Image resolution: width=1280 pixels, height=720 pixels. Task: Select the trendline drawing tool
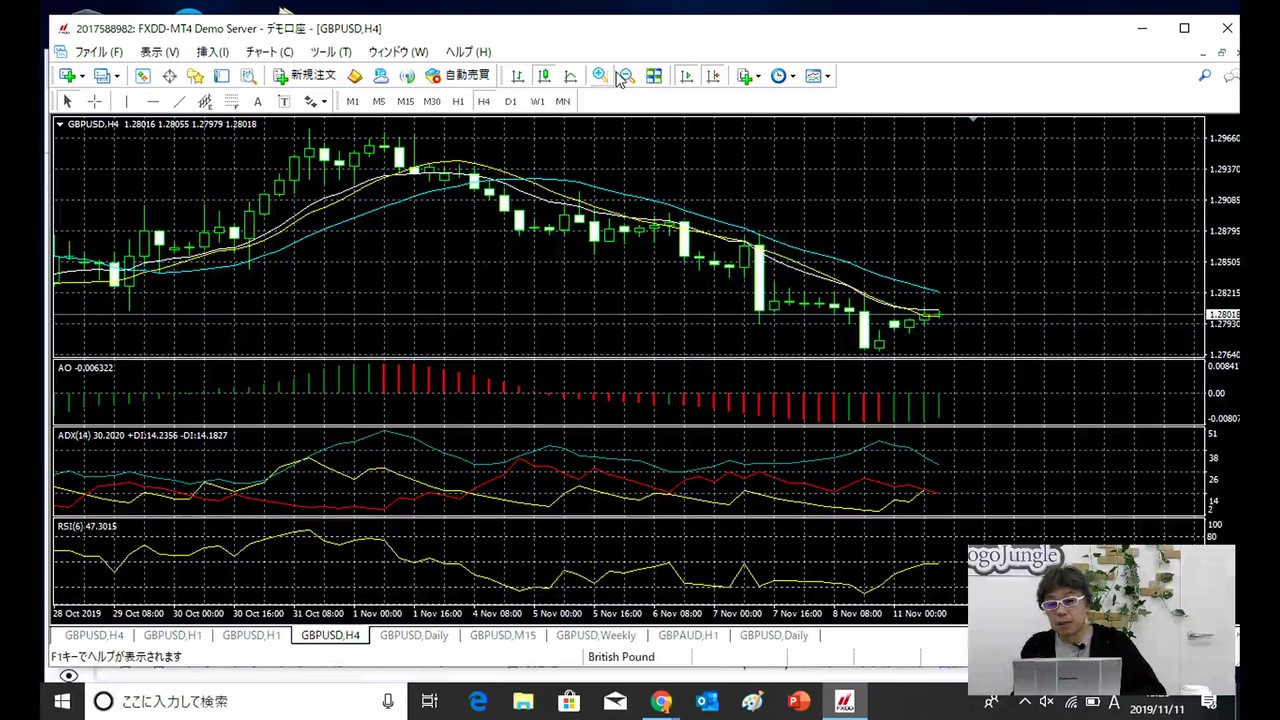tap(179, 101)
